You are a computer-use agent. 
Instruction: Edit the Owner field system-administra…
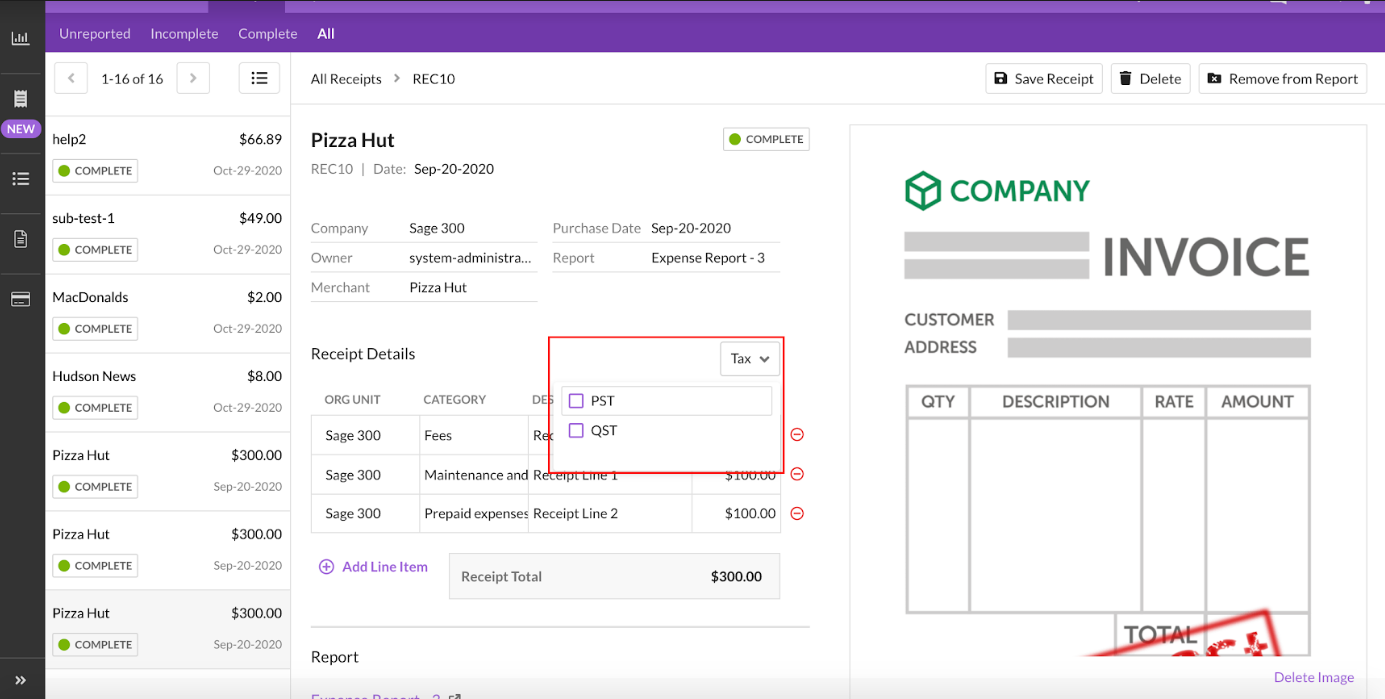click(x=472, y=258)
